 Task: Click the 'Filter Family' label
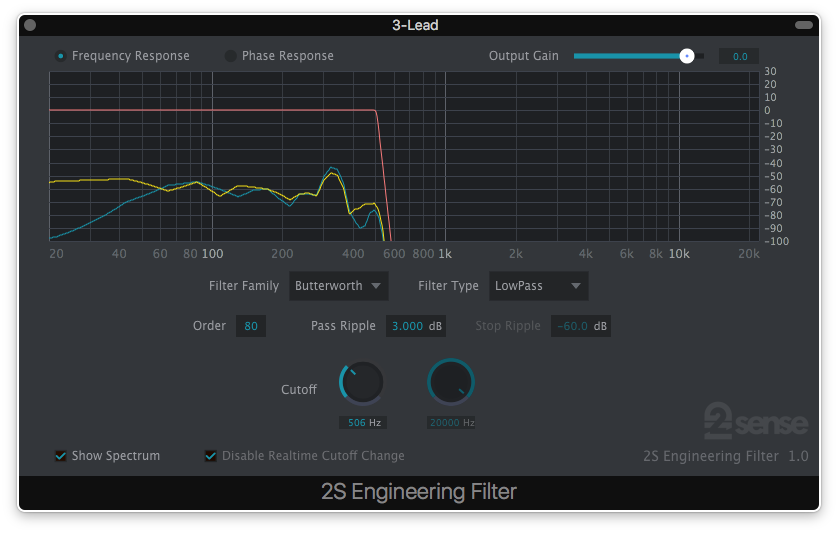(244, 286)
